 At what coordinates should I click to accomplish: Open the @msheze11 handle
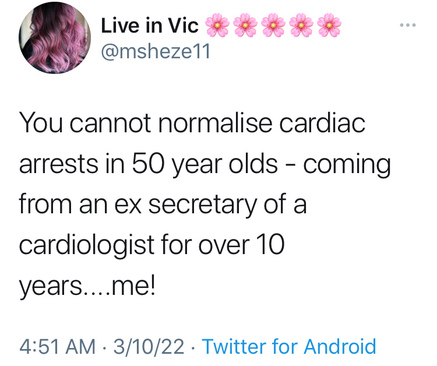pos(156,51)
